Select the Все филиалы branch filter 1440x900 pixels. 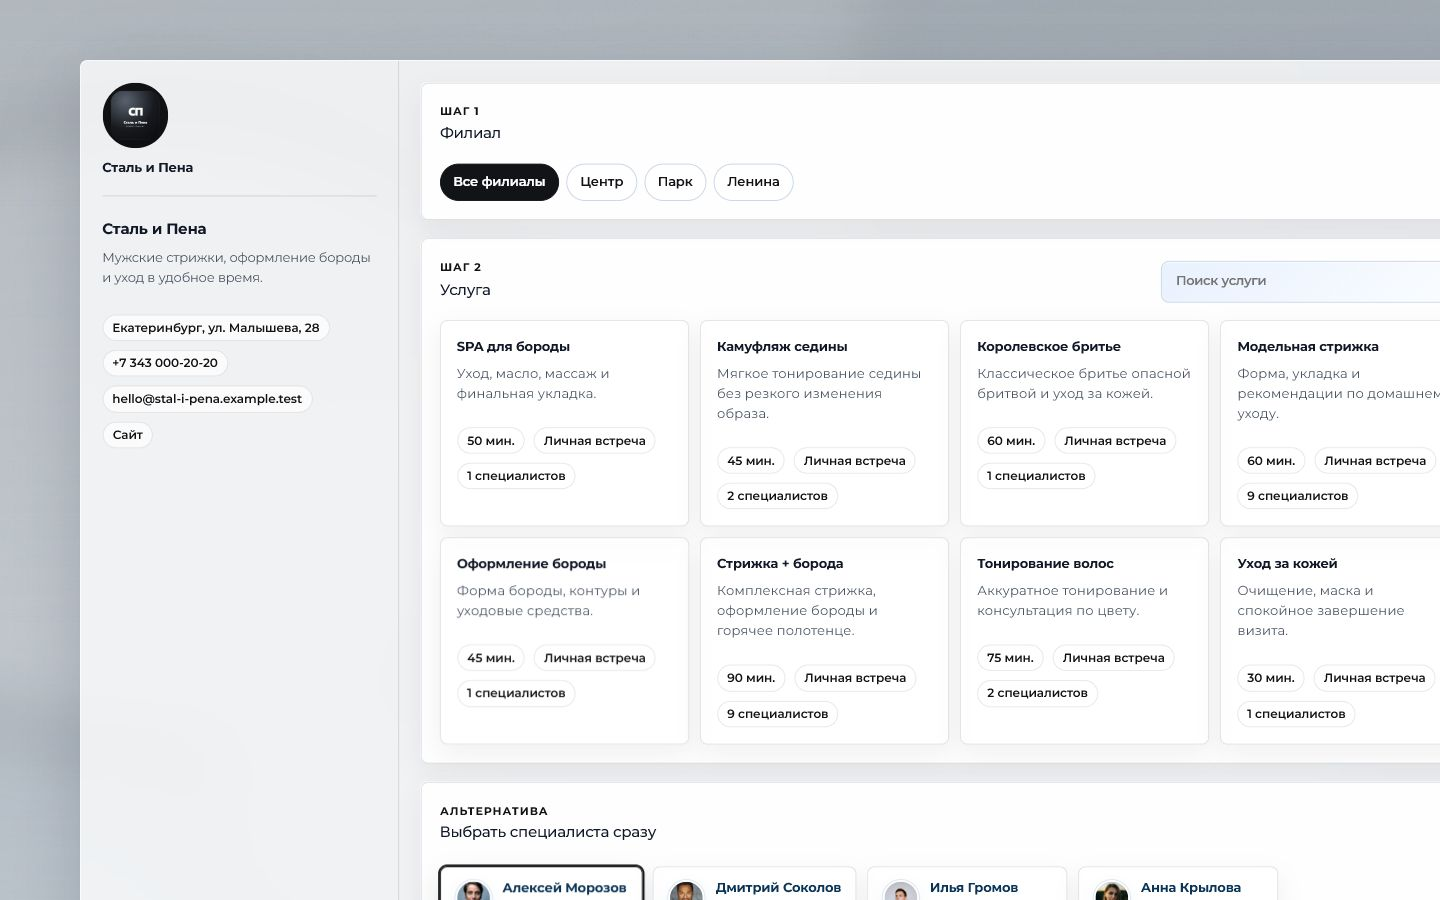point(499,182)
